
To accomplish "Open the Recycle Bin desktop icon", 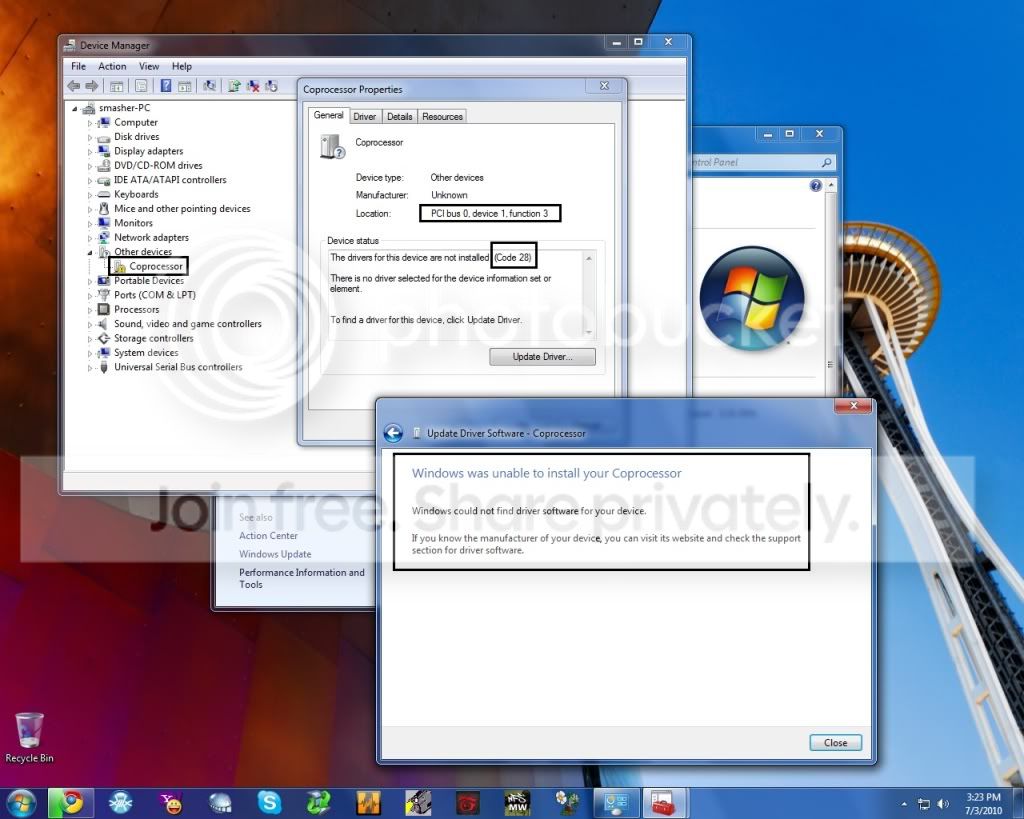I will click(29, 737).
